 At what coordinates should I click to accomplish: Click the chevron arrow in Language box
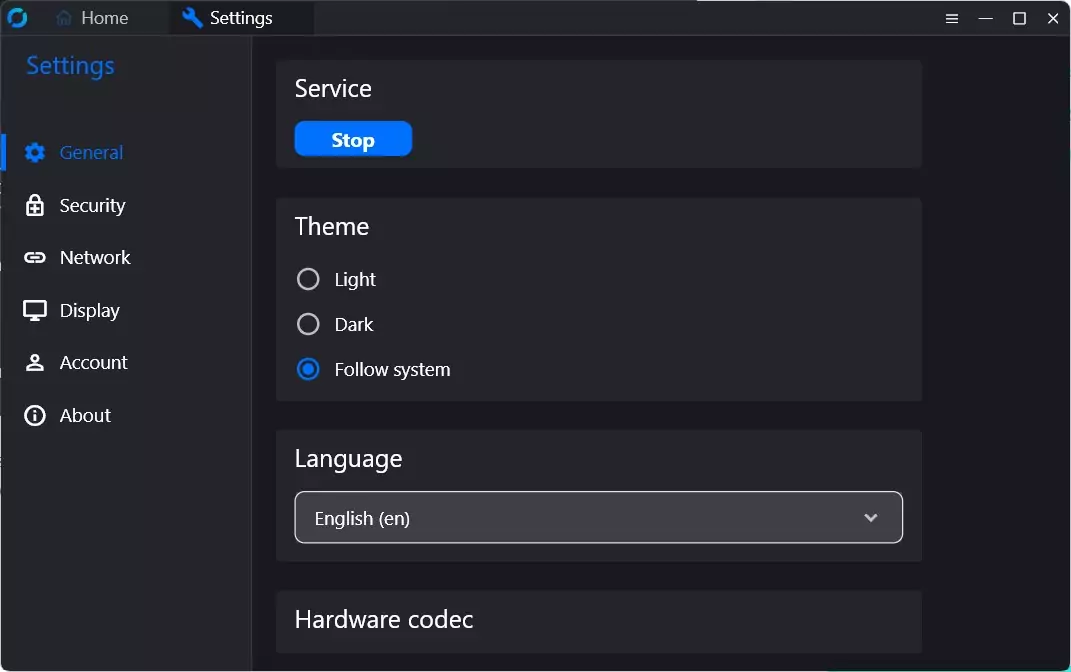coord(870,518)
